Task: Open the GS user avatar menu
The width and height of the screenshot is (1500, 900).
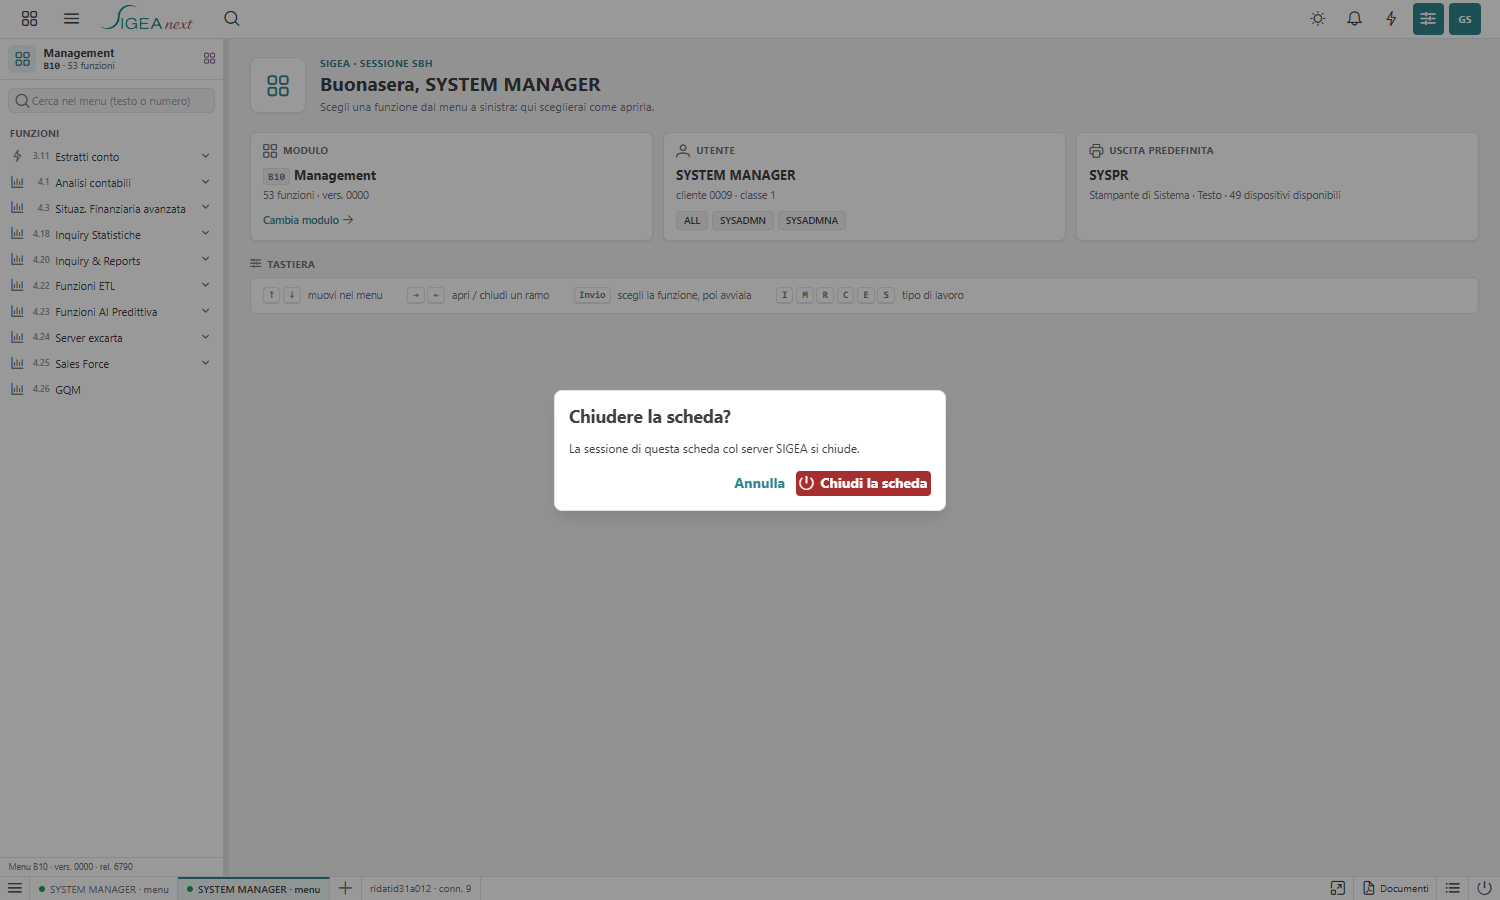Action: coord(1465,19)
